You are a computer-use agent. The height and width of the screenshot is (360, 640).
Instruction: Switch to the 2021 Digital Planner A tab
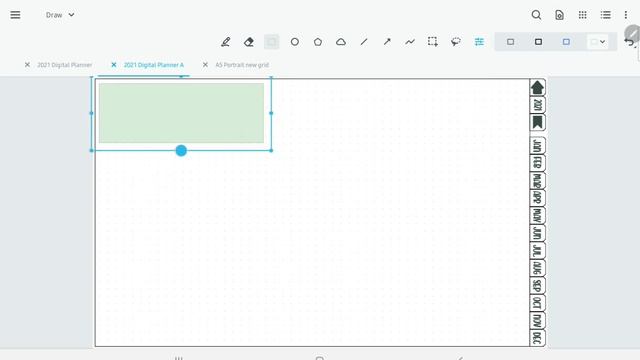[x=154, y=65]
